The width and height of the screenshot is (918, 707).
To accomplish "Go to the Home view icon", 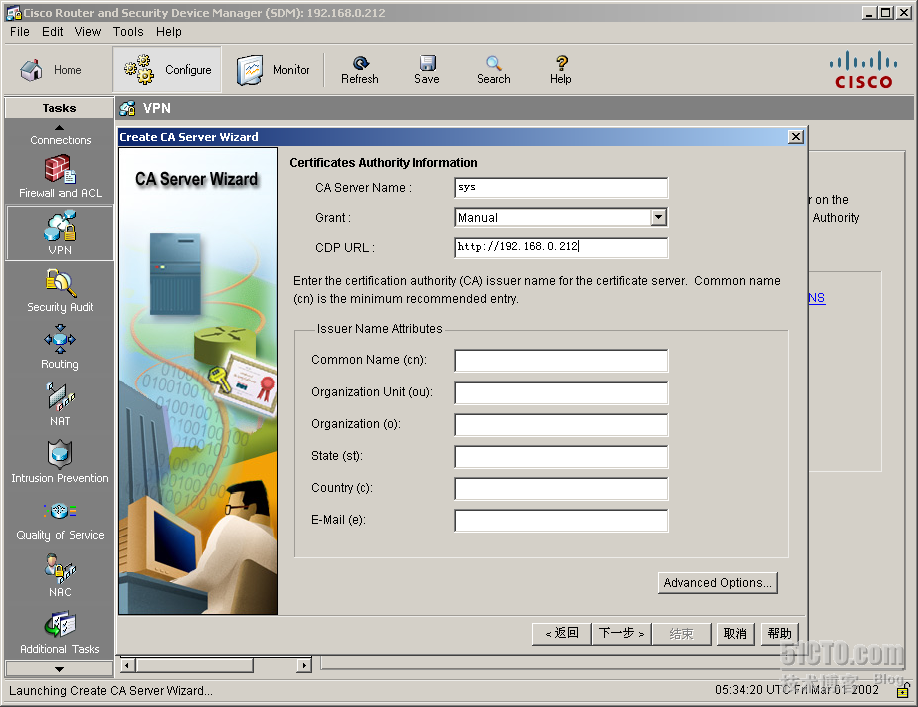I will tap(32, 70).
